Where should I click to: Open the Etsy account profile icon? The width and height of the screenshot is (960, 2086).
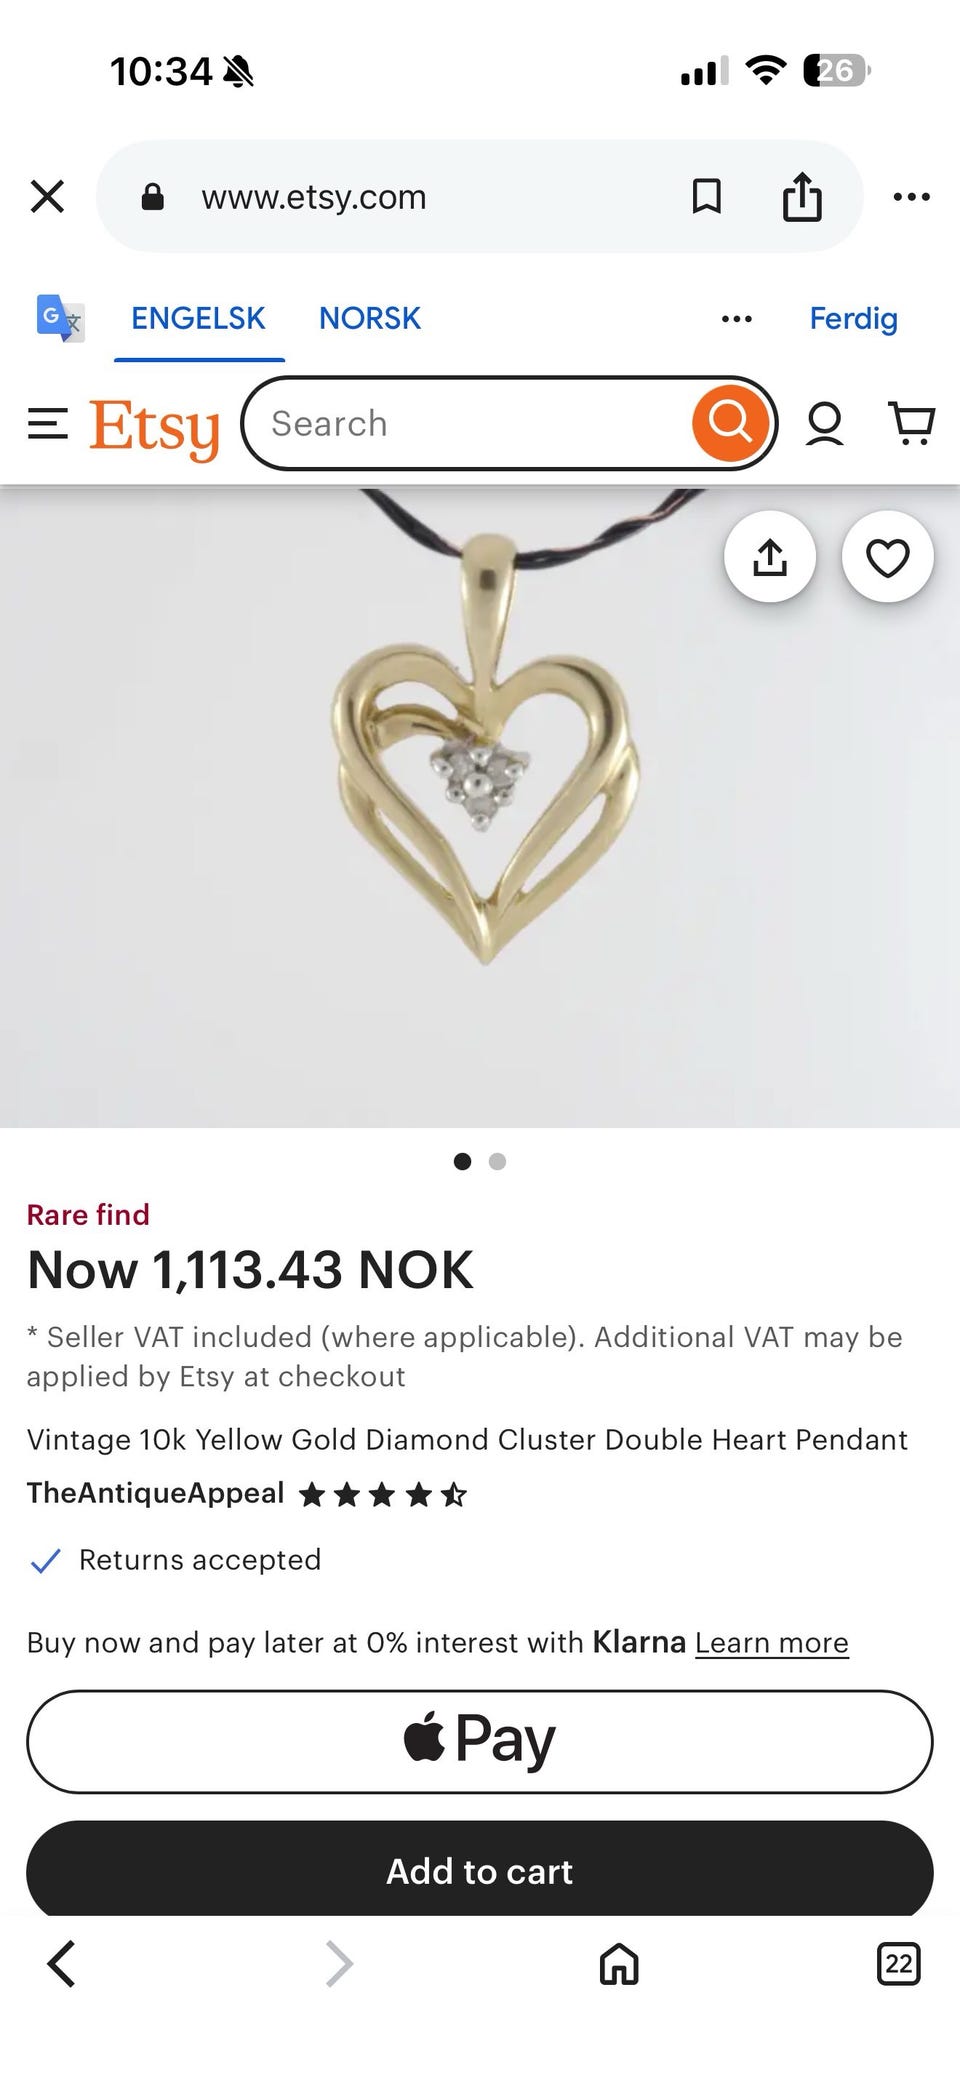pyautogui.click(x=825, y=424)
